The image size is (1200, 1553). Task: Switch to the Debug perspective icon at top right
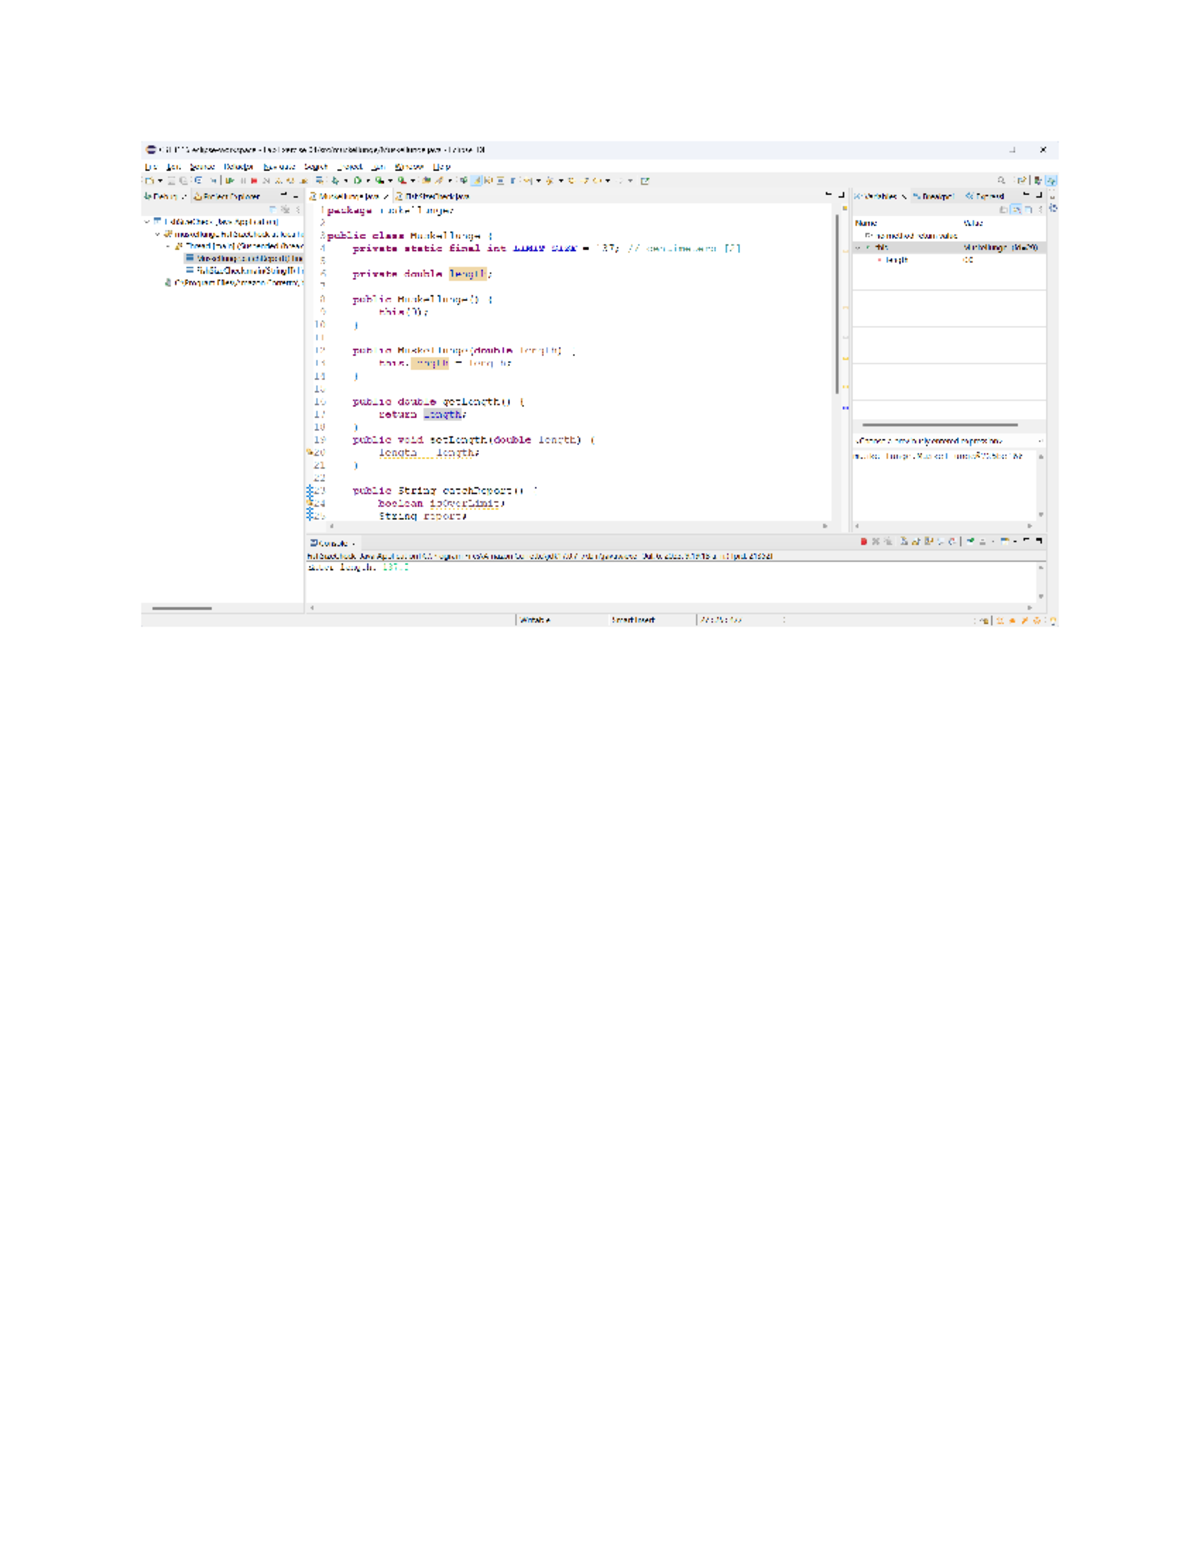point(1051,181)
